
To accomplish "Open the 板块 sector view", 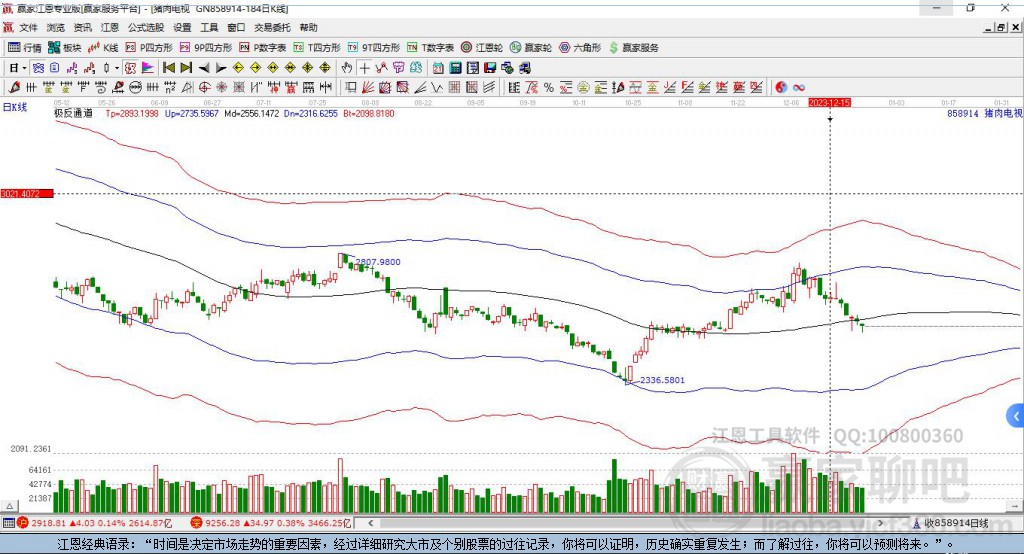I will click(x=65, y=48).
